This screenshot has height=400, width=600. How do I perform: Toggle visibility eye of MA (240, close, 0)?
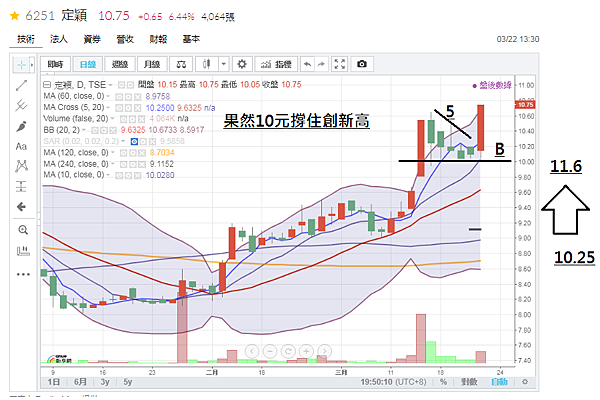click(124, 164)
